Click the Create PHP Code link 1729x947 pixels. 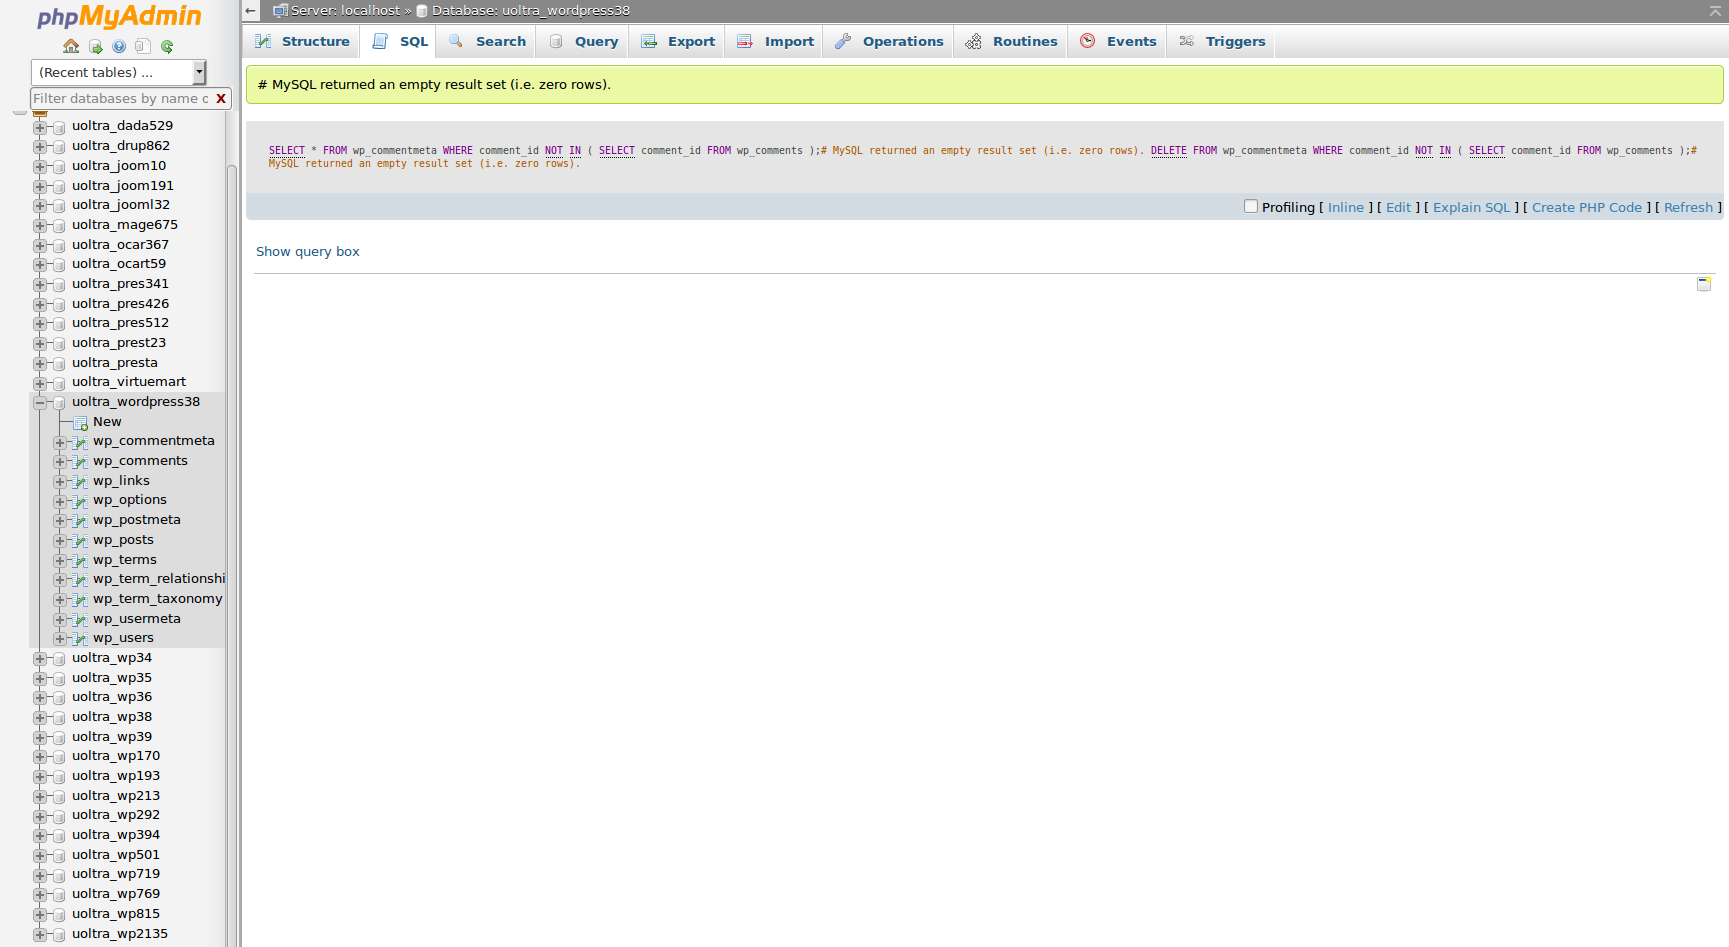1587,207
